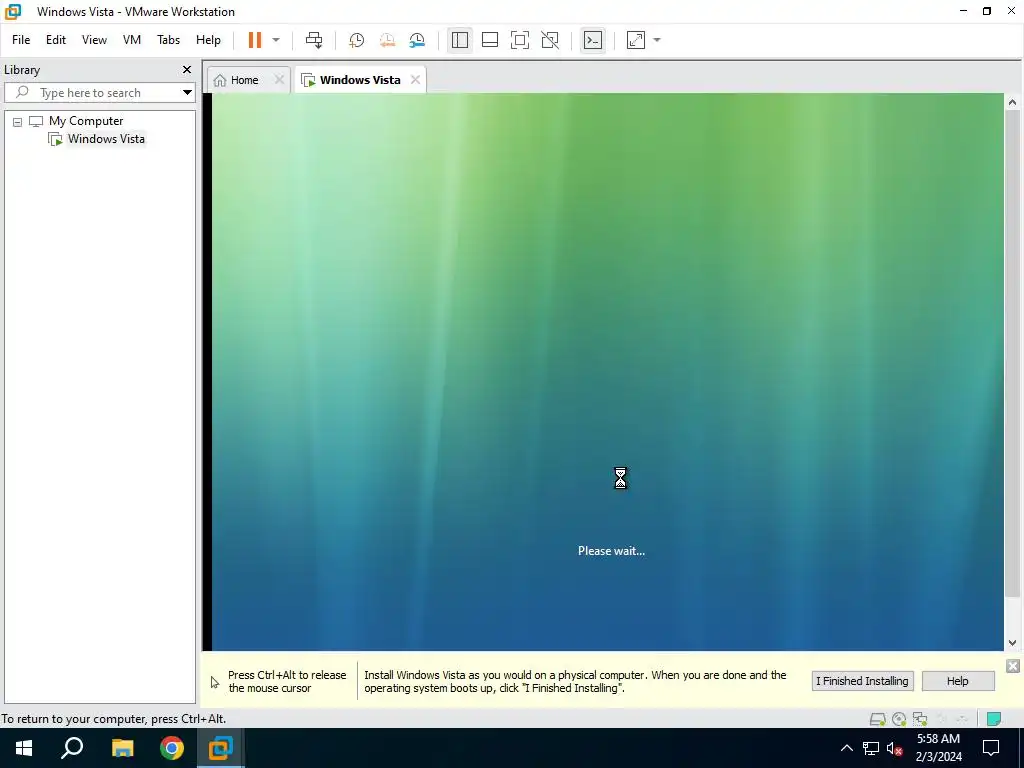
Task: Open the Help menu
Action: (208, 40)
